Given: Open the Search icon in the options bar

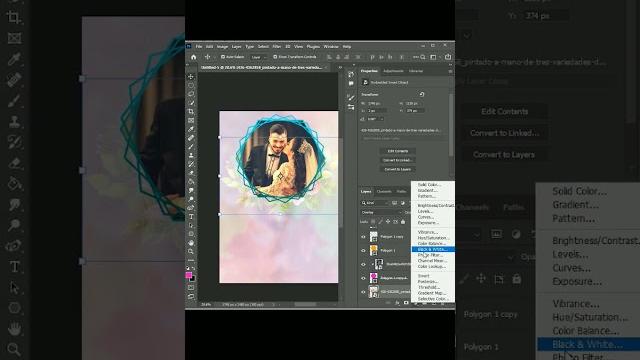Looking at the screenshot, I should pyautogui.click(x=423, y=57).
